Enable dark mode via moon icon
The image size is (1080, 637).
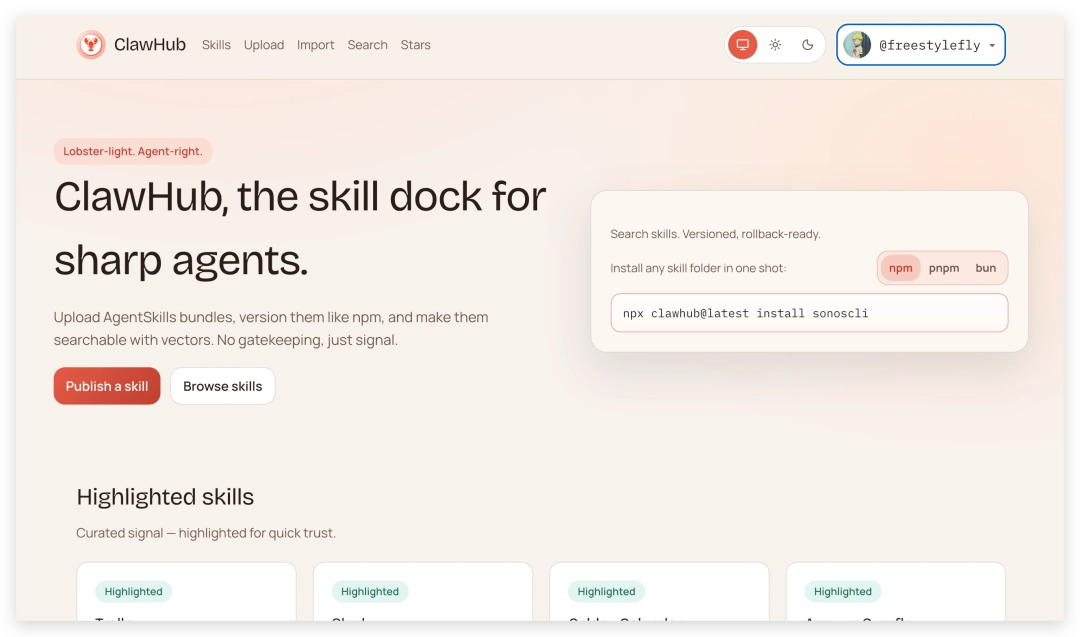click(806, 44)
